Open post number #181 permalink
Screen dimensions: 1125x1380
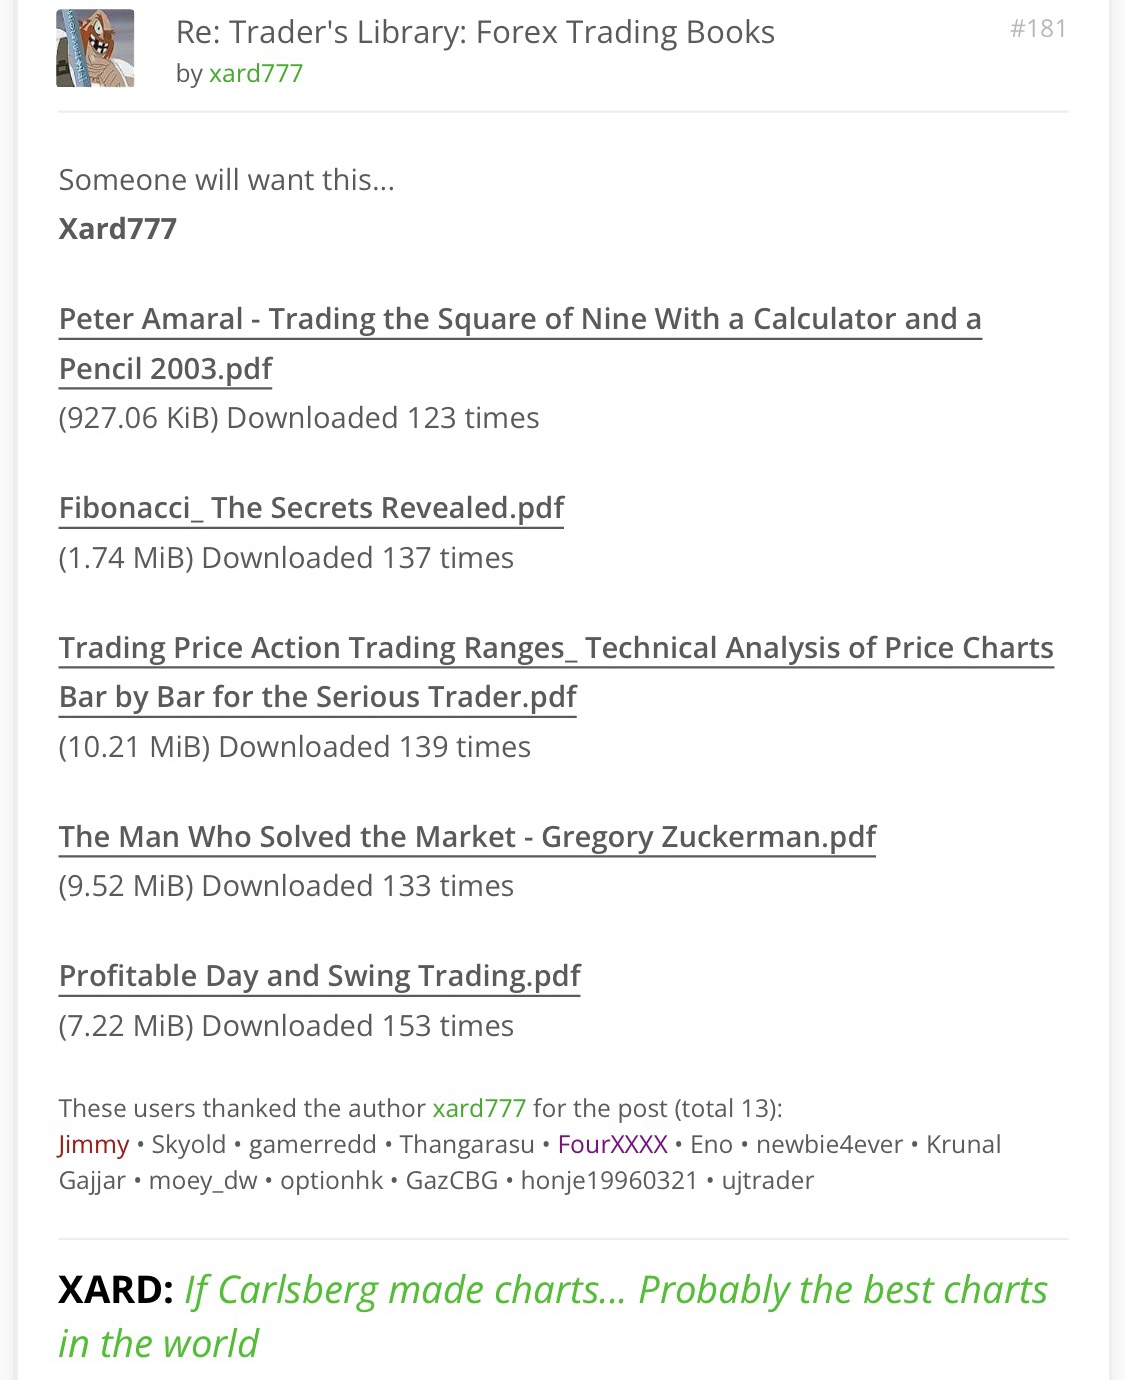(x=1038, y=29)
